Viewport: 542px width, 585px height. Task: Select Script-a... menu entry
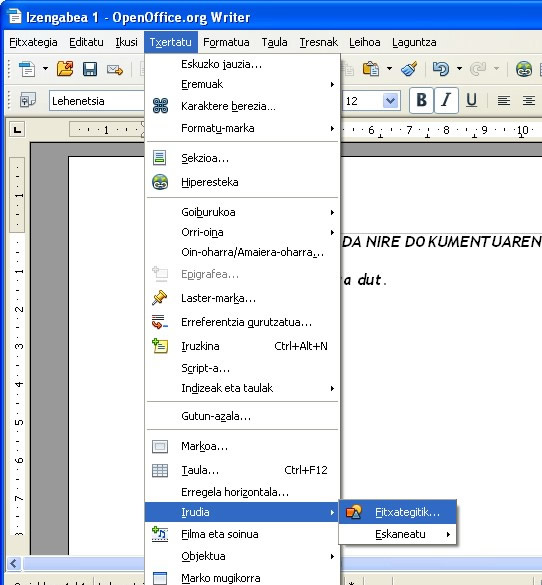[242, 368]
